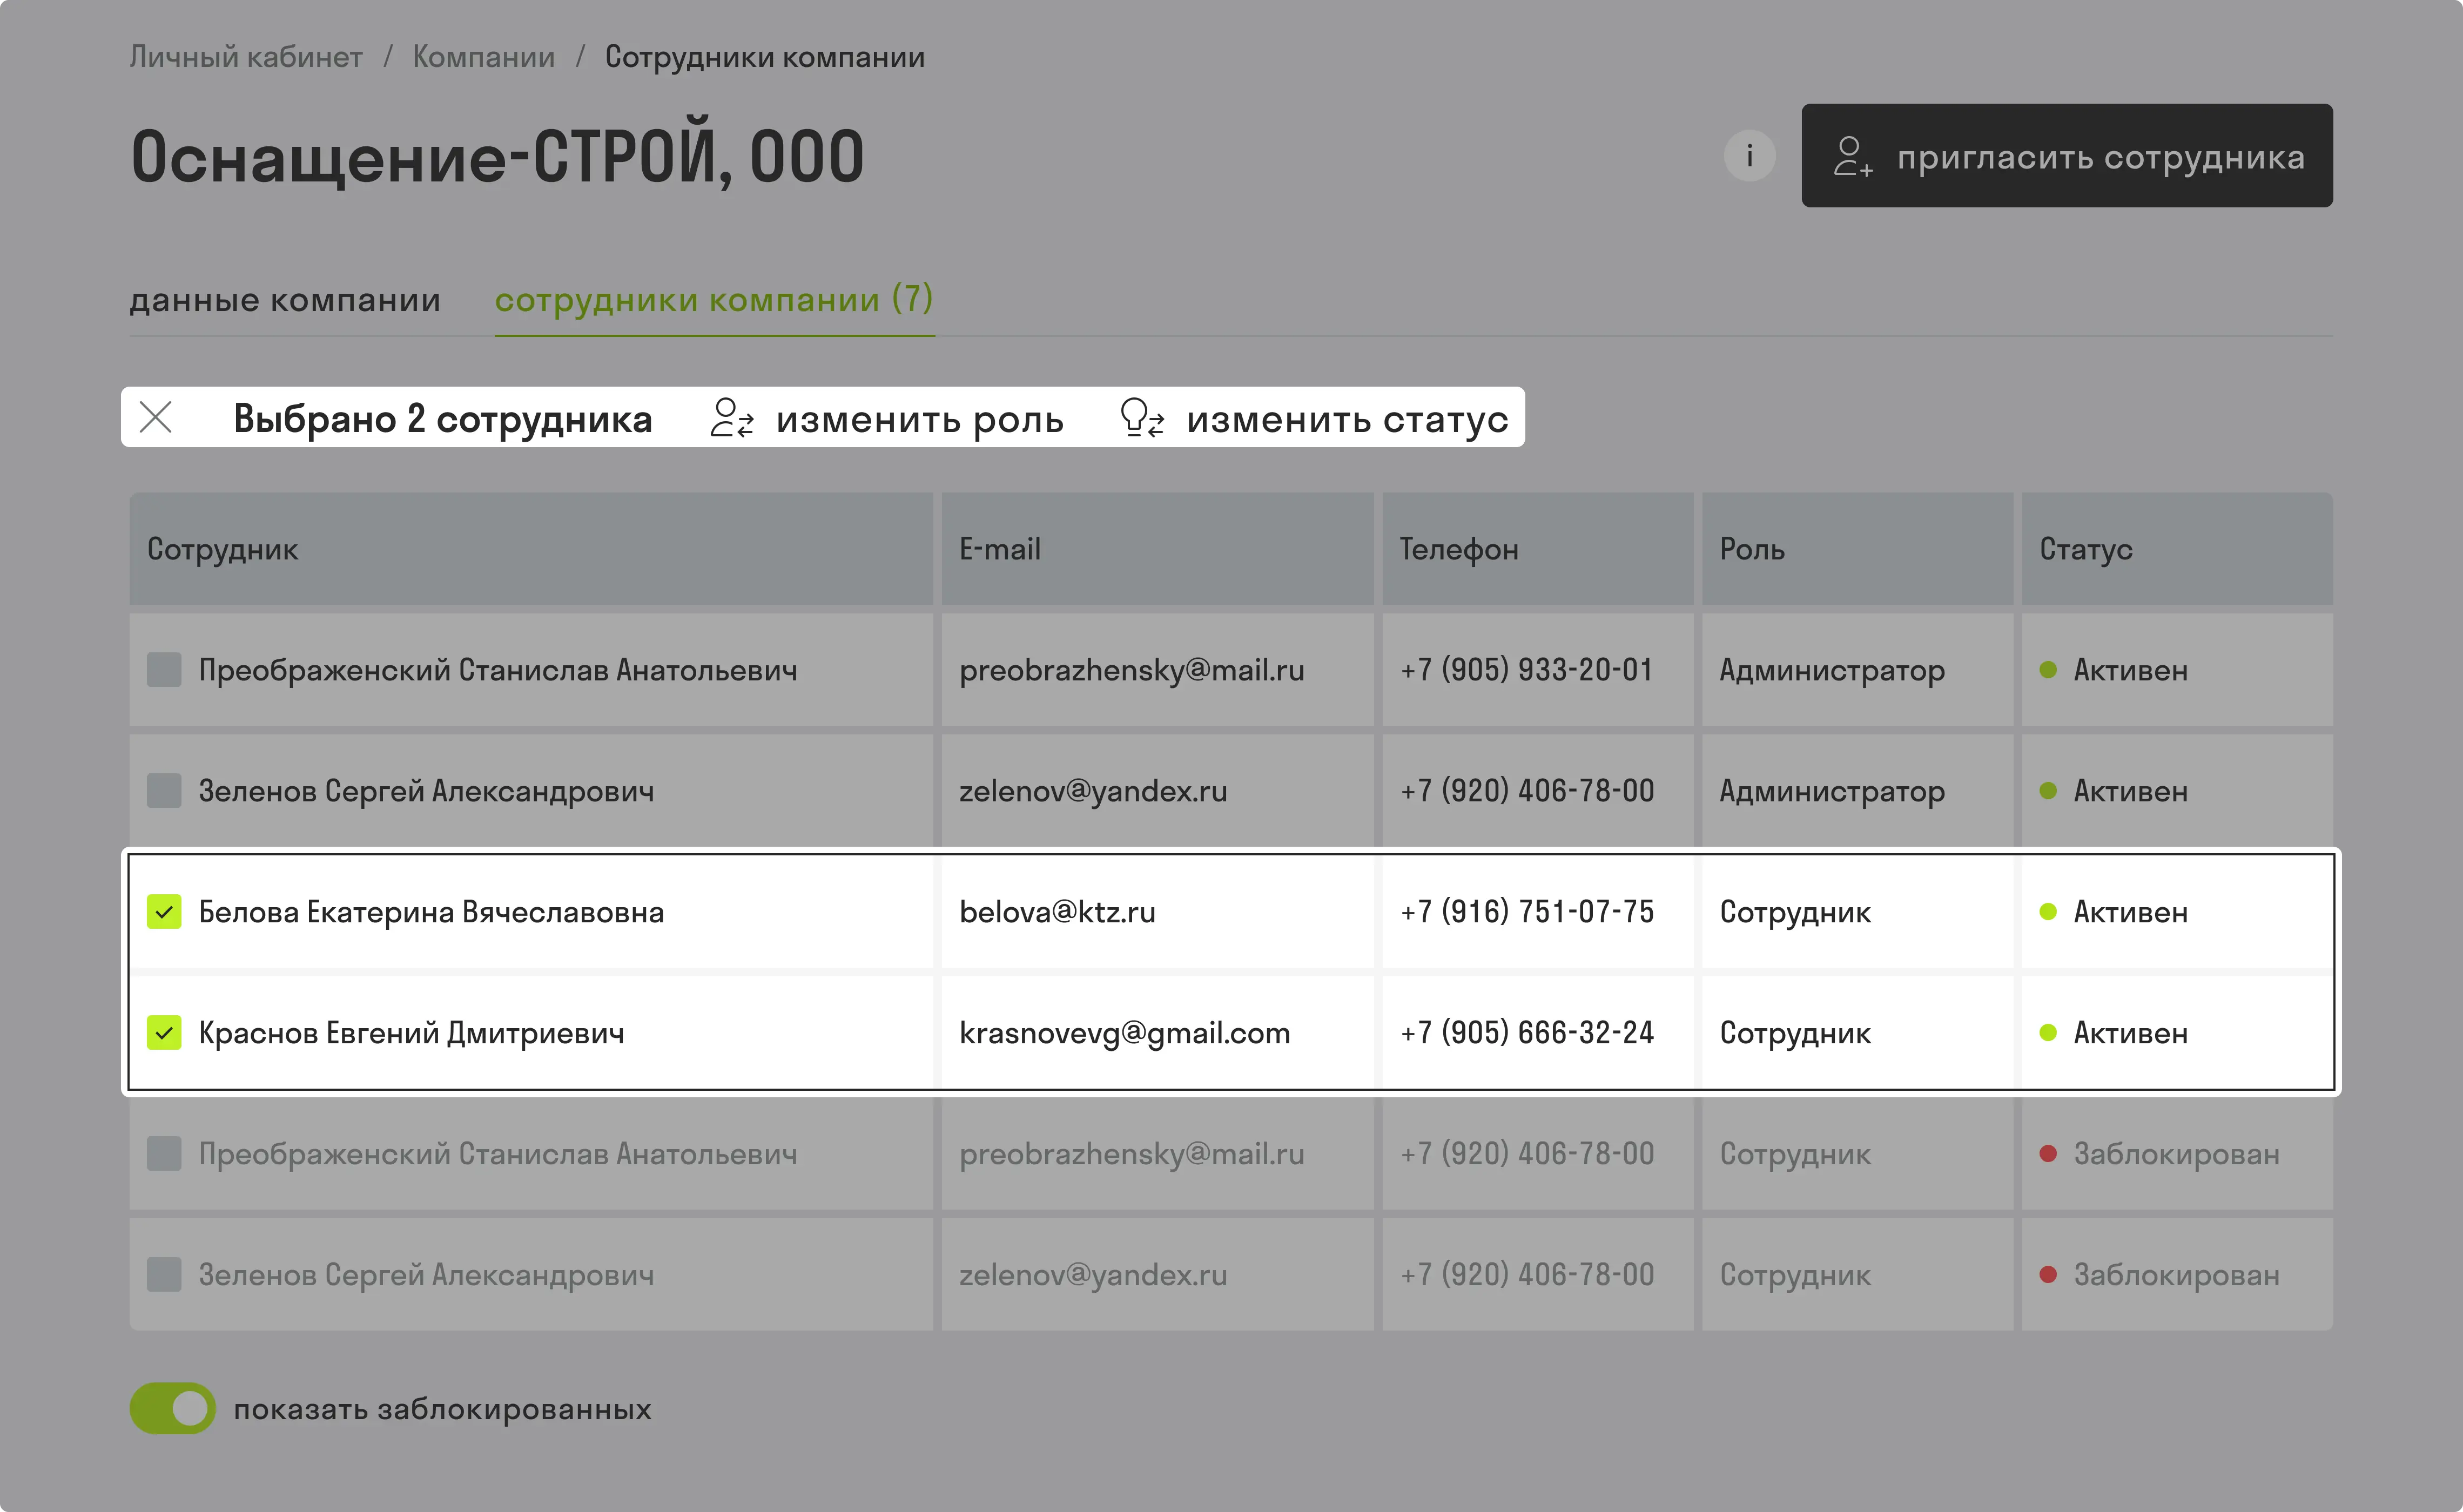This screenshot has width=2463, height=1512.
Task: Click the change status lightbulb icon
Action: point(1142,418)
